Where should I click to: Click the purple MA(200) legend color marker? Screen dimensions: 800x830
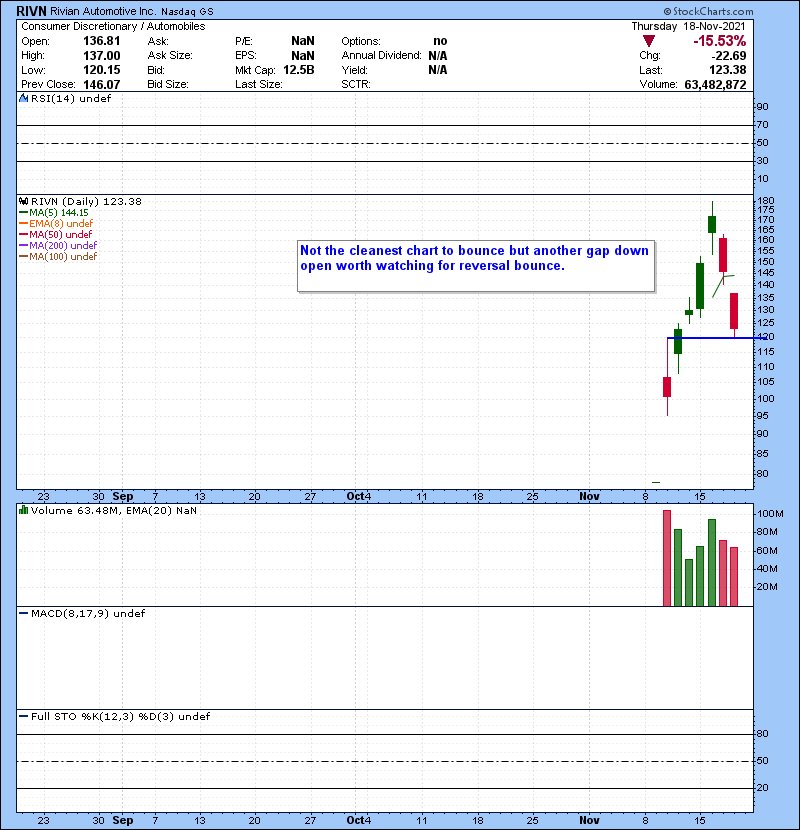23,246
